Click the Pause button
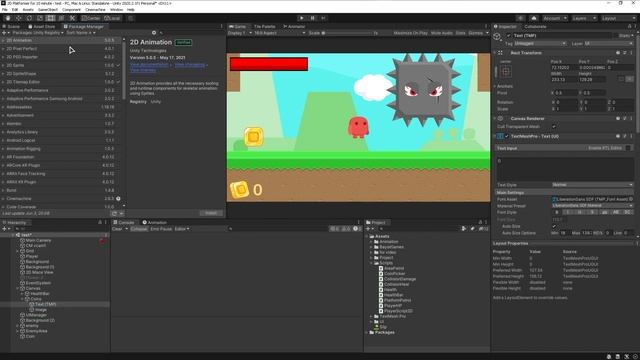640x360 pixels. 313,18
